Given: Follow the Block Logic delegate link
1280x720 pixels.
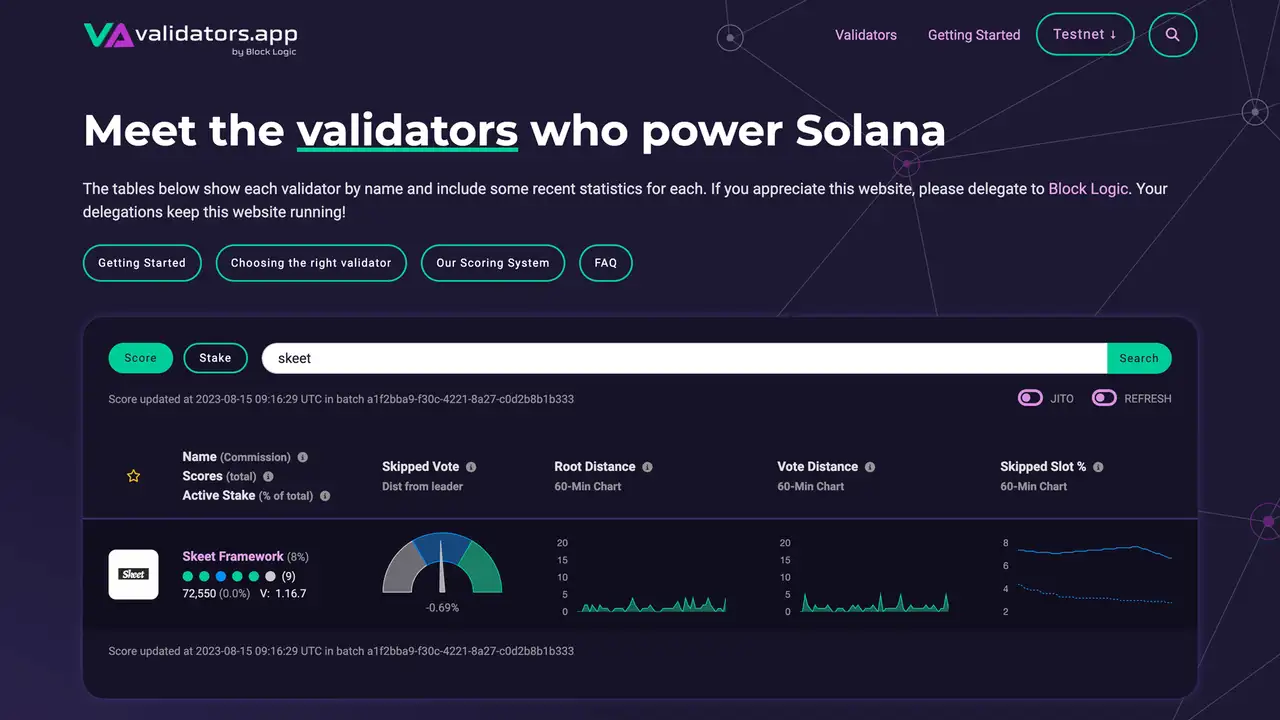Looking at the screenshot, I should (1088, 188).
